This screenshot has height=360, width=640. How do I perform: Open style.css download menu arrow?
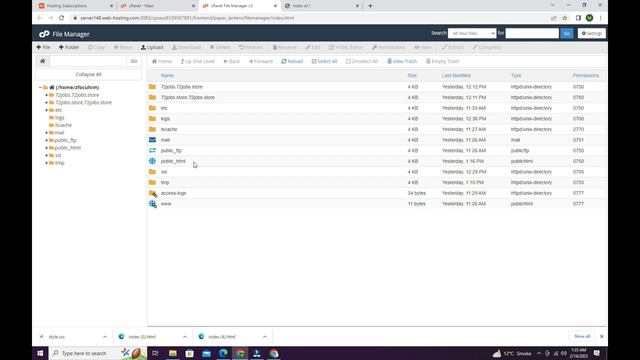[x=105, y=337]
